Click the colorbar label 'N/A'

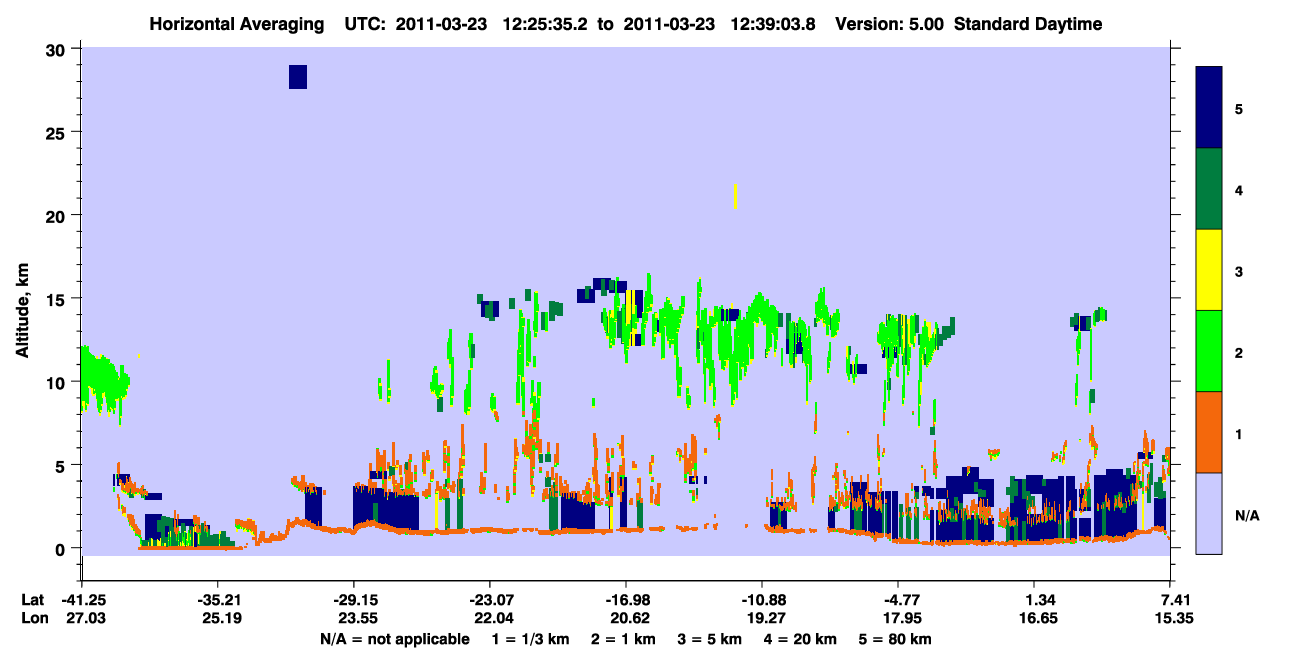(1246, 515)
